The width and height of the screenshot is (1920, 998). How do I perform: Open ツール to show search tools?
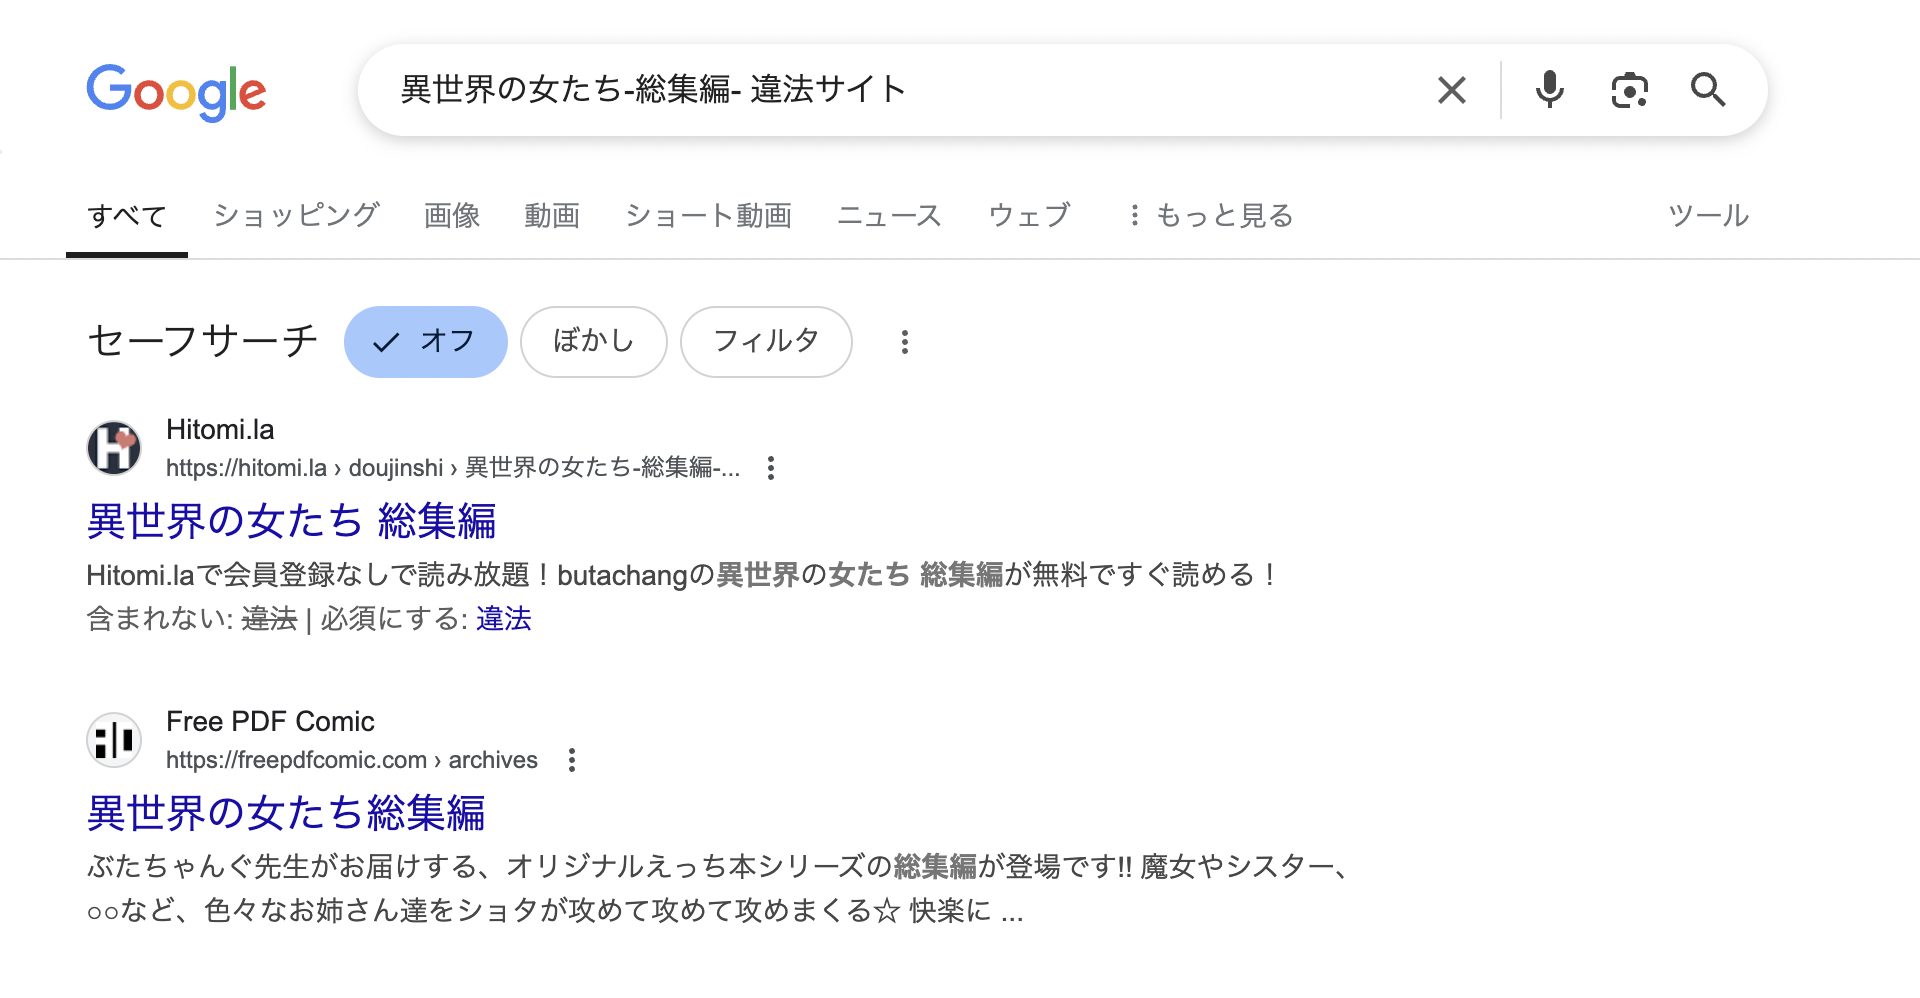coord(1709,214)
